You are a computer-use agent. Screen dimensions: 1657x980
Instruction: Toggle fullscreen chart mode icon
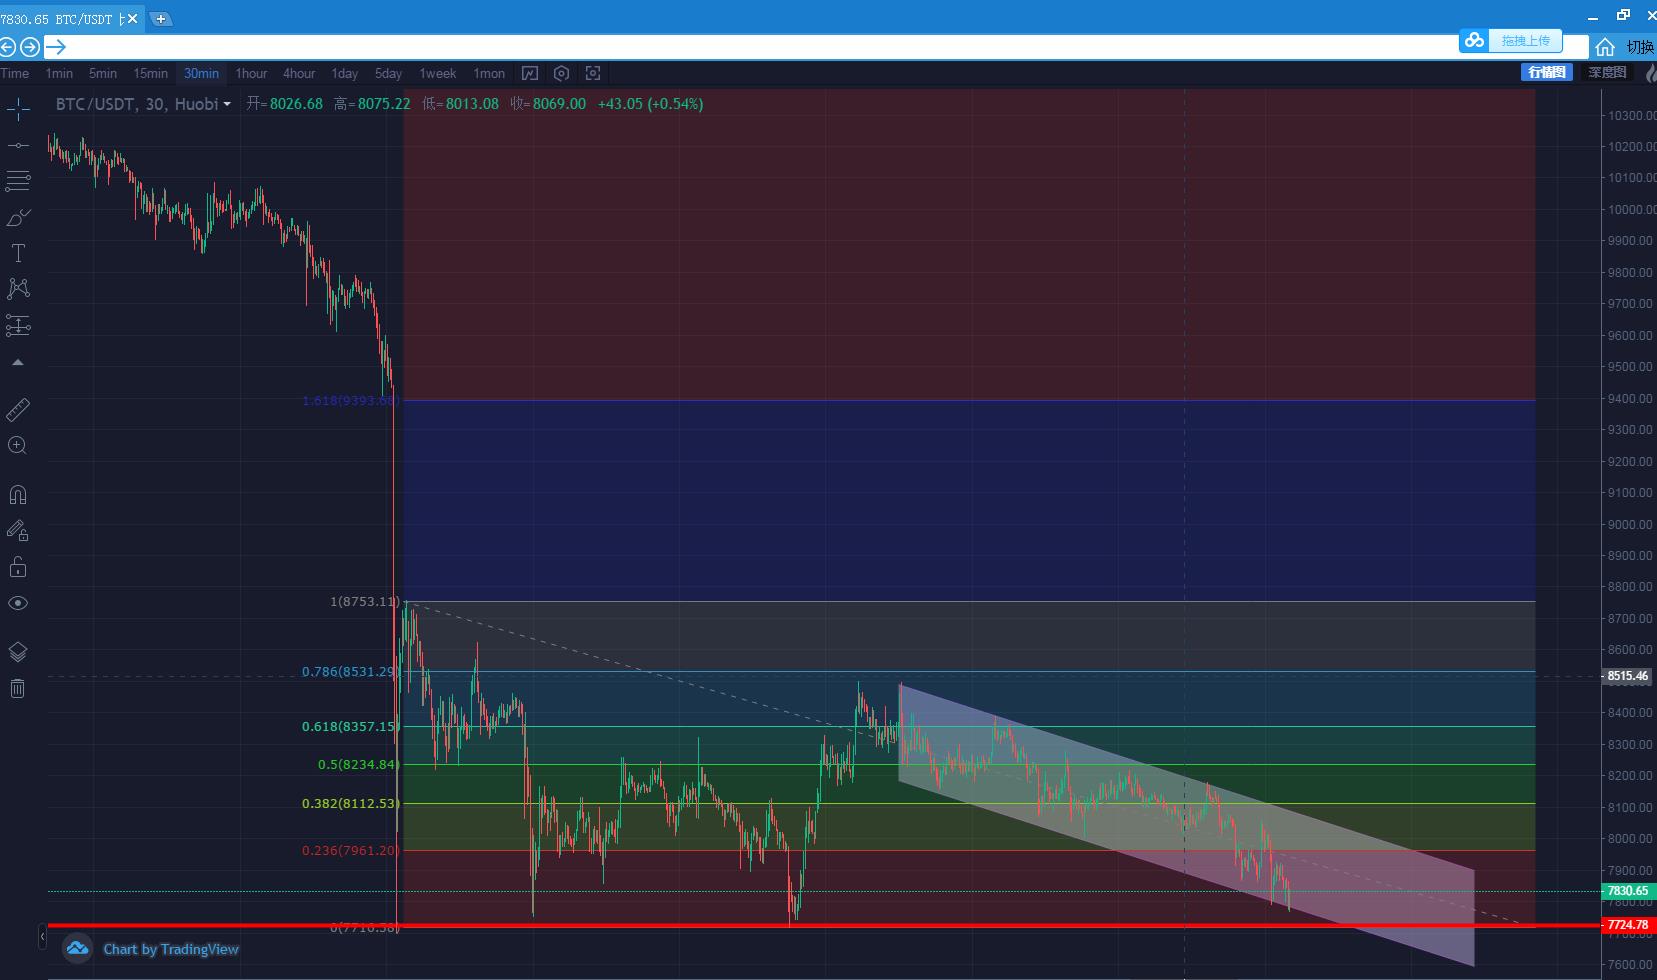(593, 73)
